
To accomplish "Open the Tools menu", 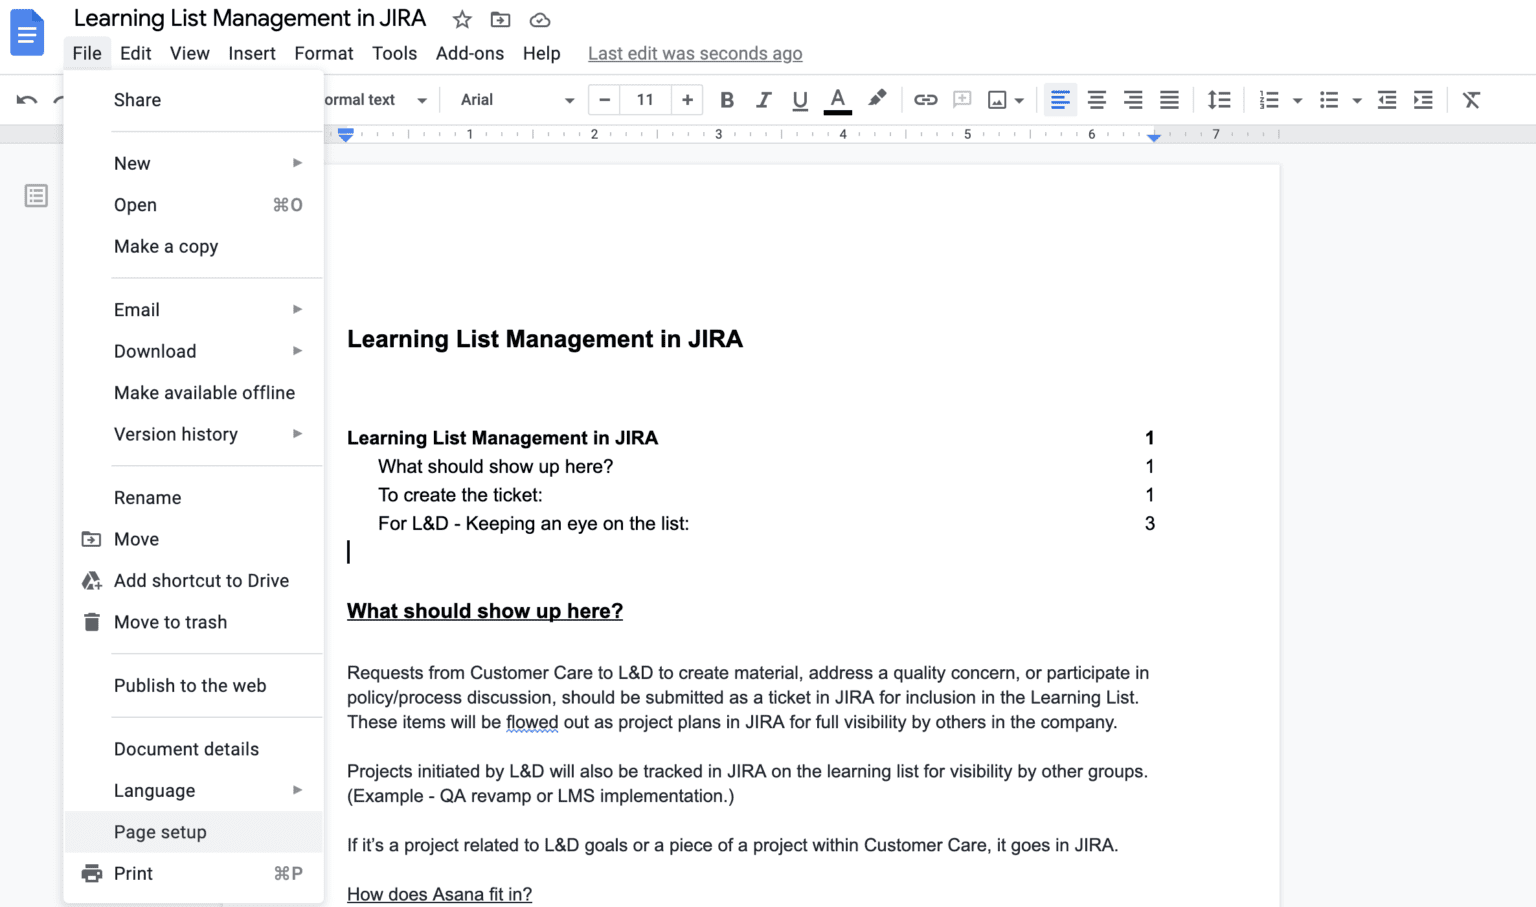I will [394, 53].
